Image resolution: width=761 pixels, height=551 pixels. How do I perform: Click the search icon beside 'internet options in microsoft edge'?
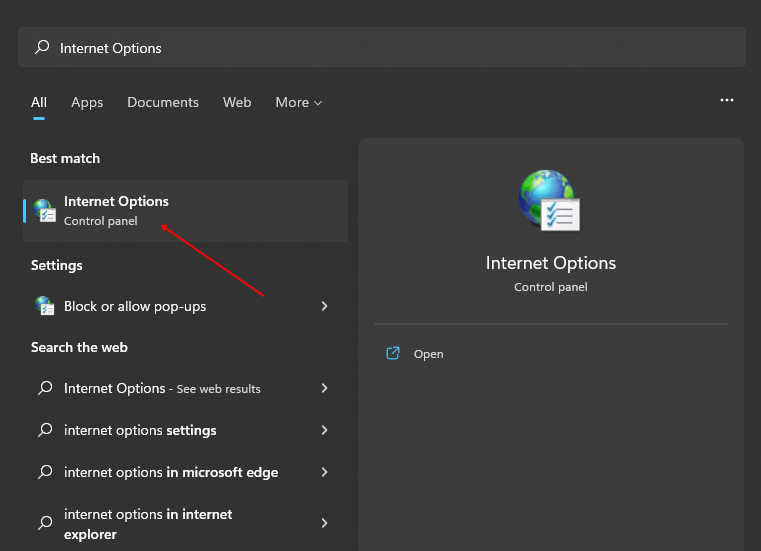point(44,472)
